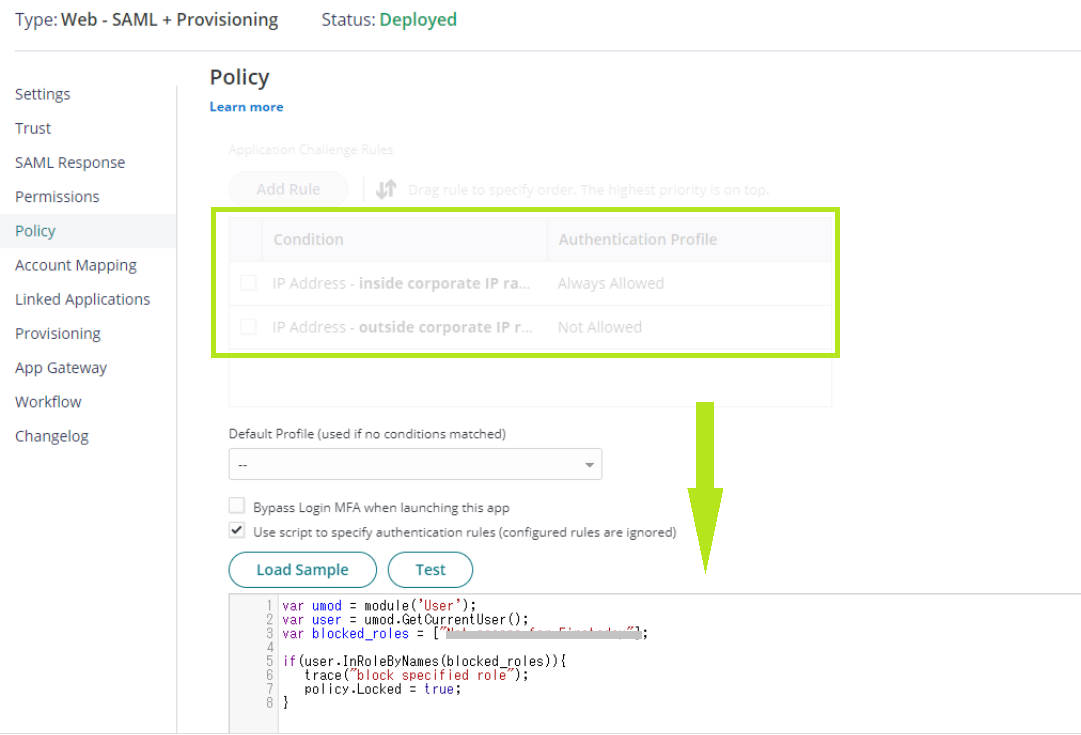
Task: Follow the Learn more link
Action: tap(246, 107)
